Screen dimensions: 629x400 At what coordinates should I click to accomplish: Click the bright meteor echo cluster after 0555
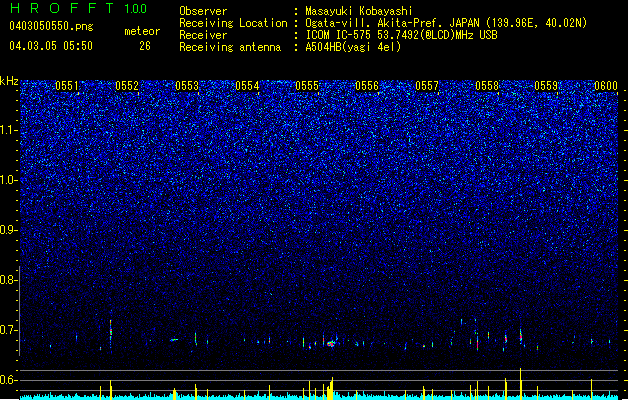331,344
